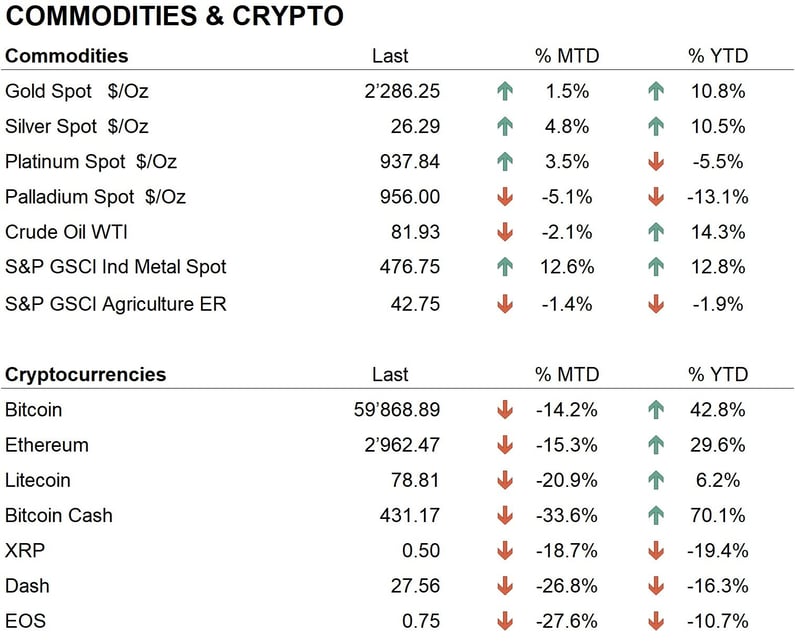Click S&P GSCI Ind Metal MTD arrow

coord(504,267)
